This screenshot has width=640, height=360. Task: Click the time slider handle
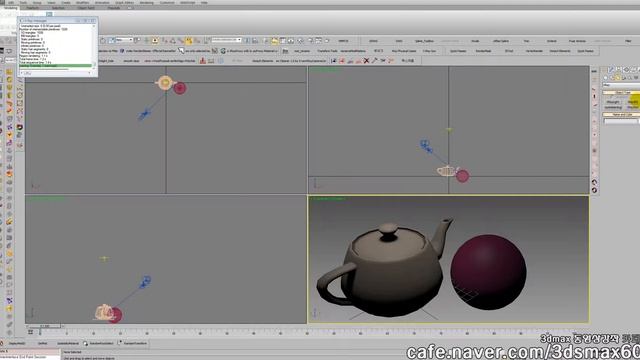pos(45,326)
